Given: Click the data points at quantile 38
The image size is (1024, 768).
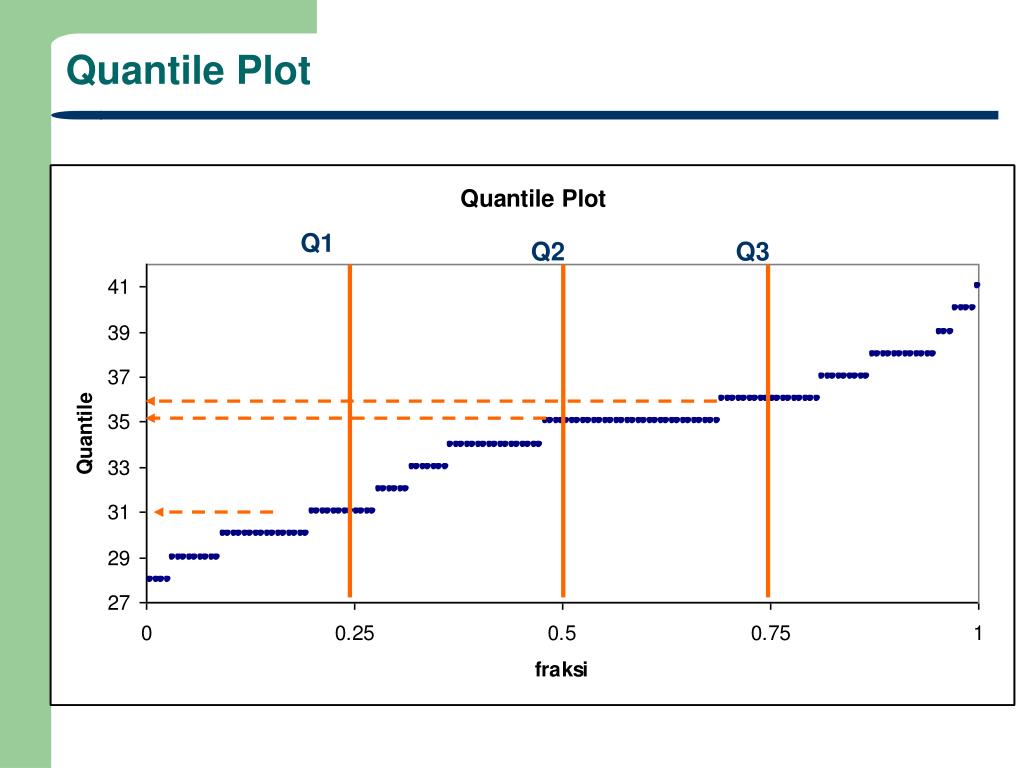Looking at the screenshot, I should click(x=902, y=353).
